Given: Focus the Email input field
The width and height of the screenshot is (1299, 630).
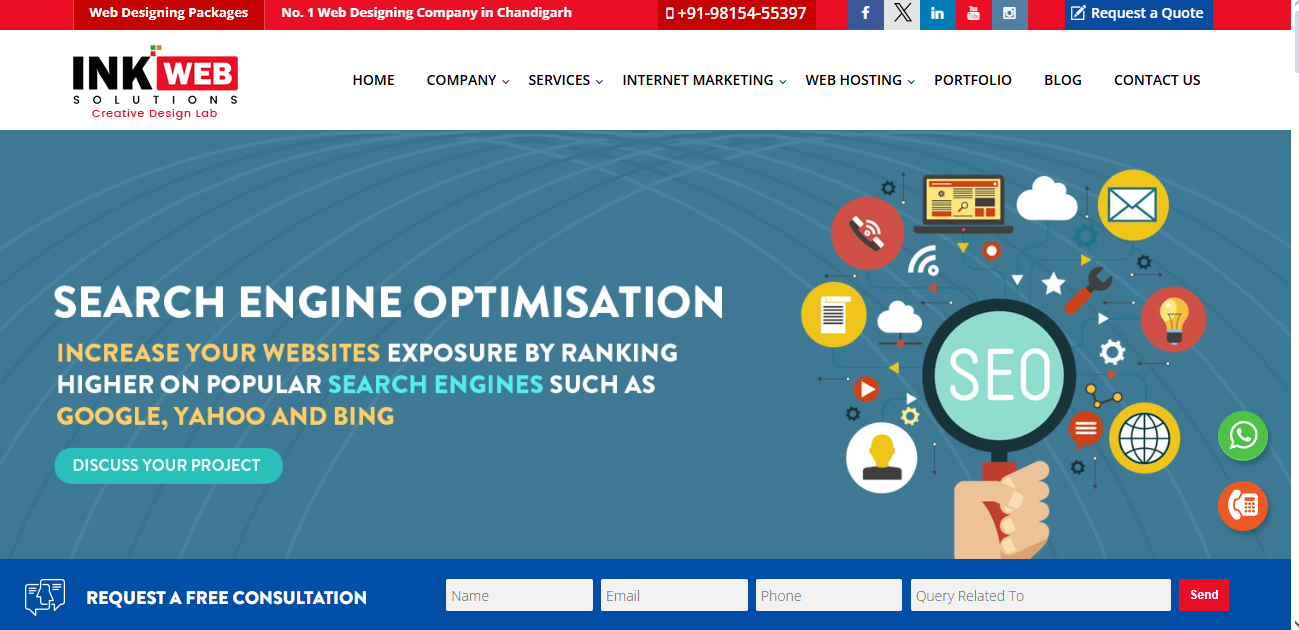Looking at the screenshot, I should coord(674,595).
